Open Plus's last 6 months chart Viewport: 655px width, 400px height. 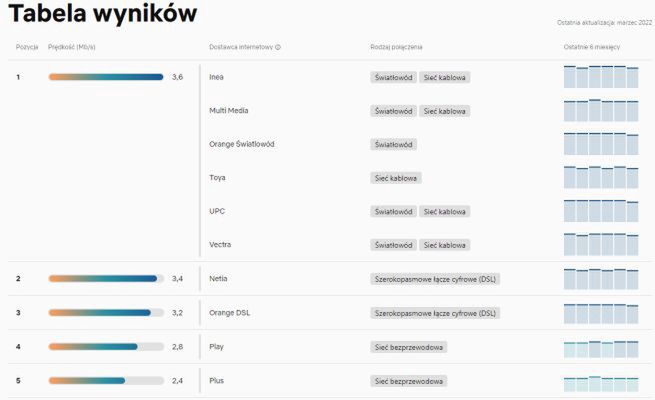click(600, 382)
